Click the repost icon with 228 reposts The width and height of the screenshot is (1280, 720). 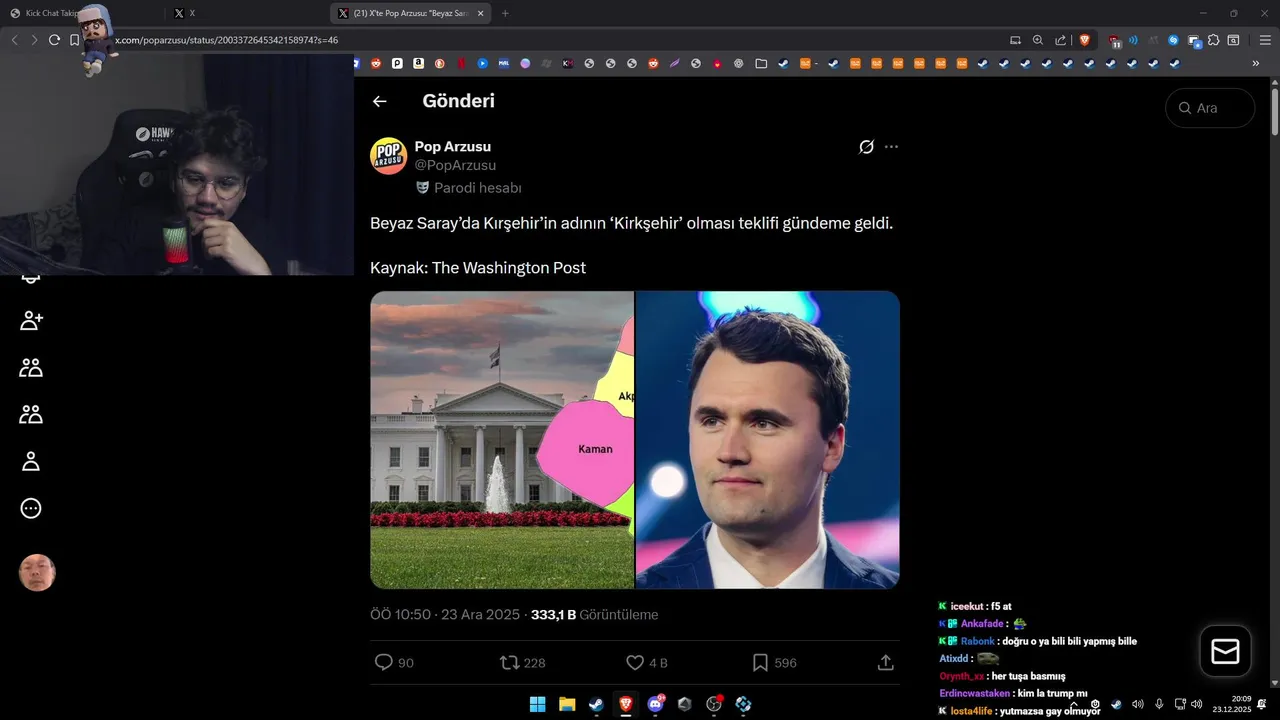pos(509,662)
